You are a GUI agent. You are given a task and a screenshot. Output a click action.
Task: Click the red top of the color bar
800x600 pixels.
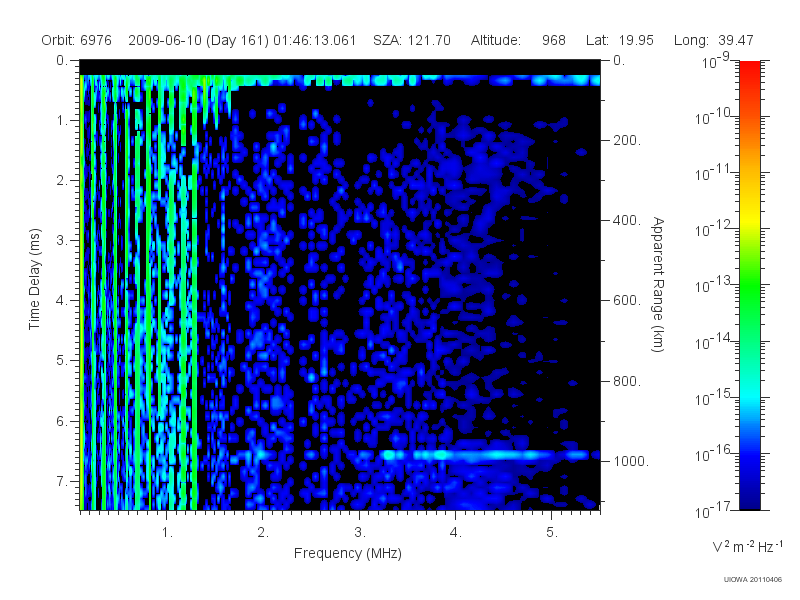(x=749, y=69)
